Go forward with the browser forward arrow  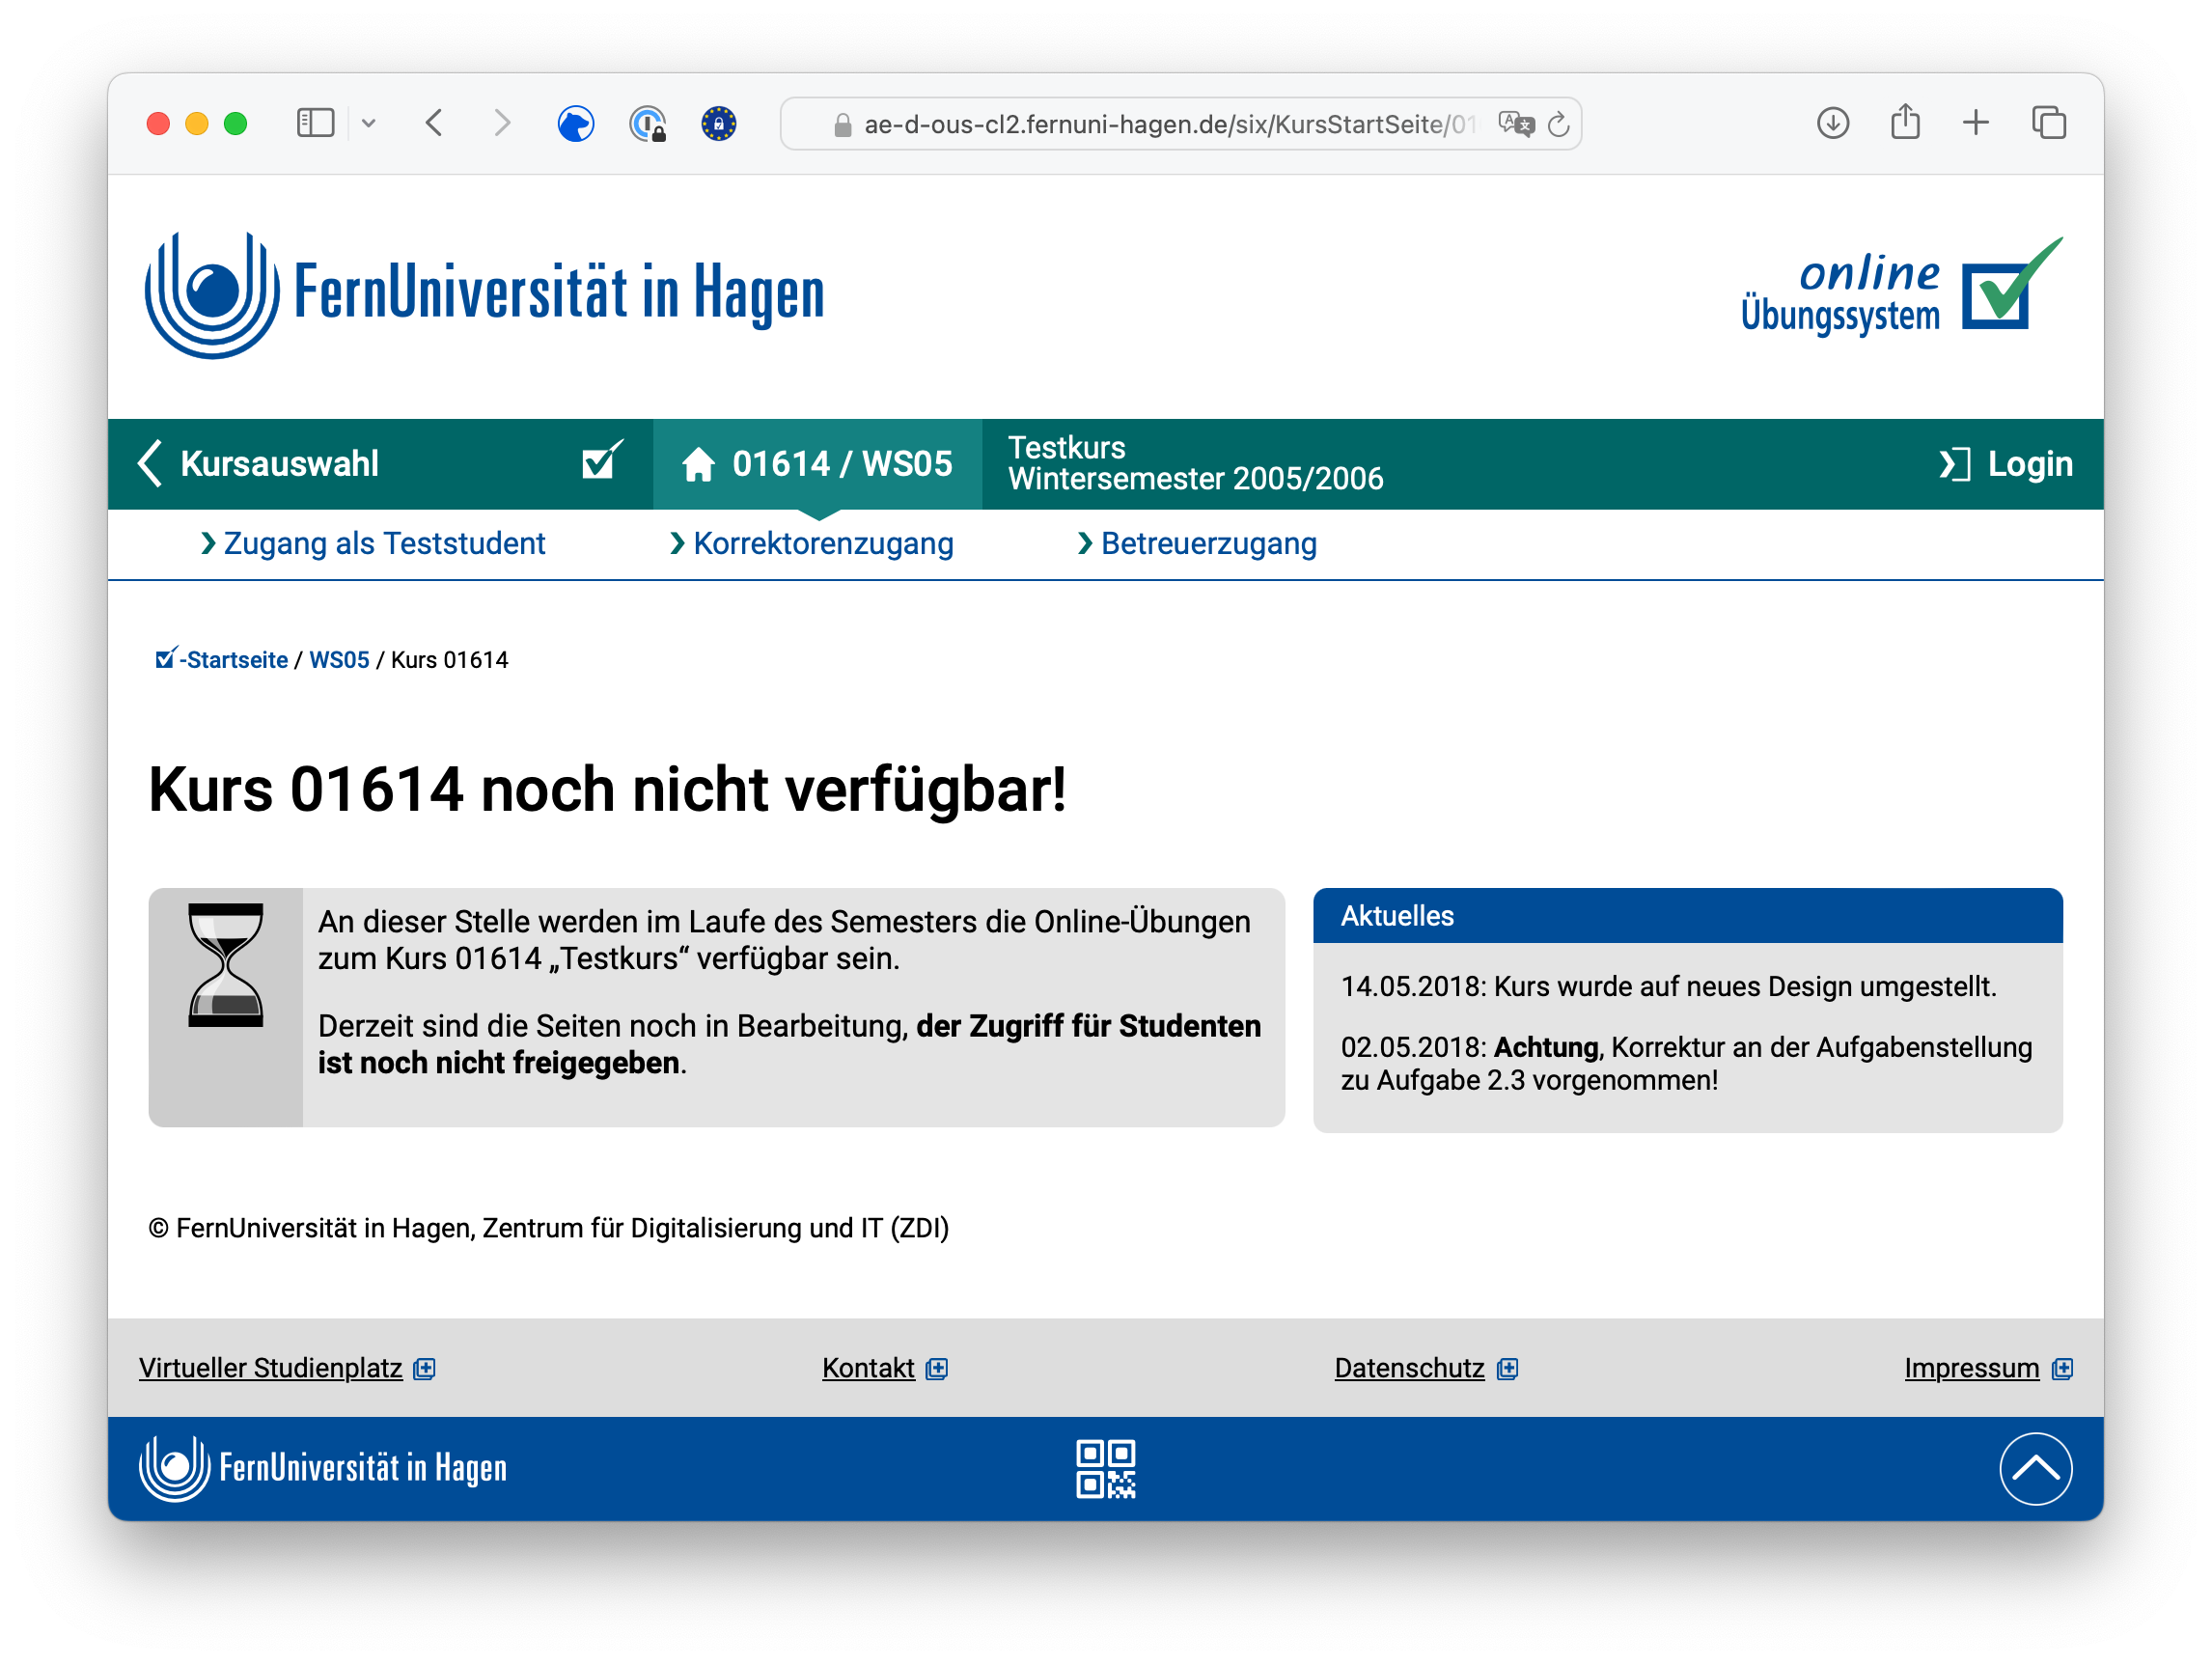pos(502,123)
